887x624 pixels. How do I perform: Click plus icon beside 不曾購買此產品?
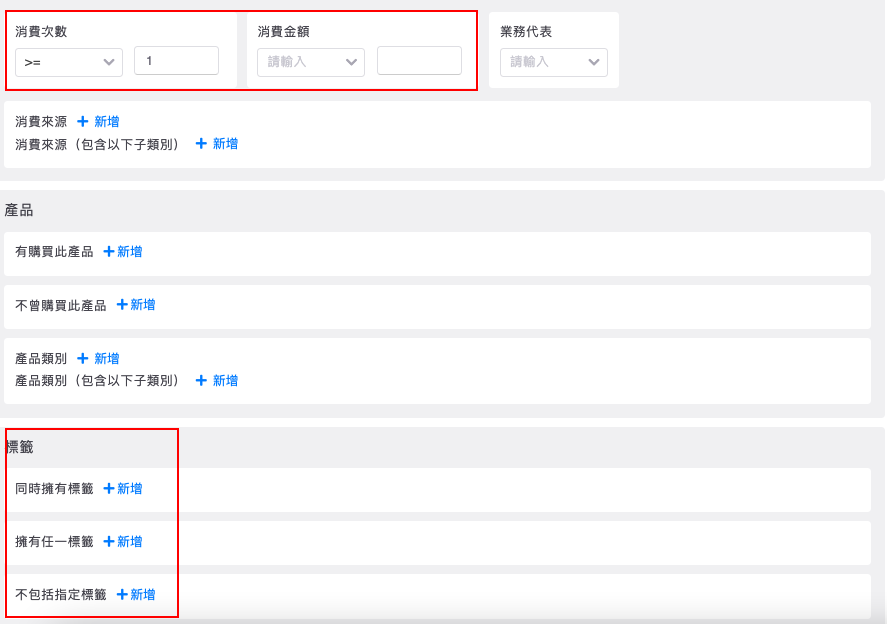(x=122, y=305)
